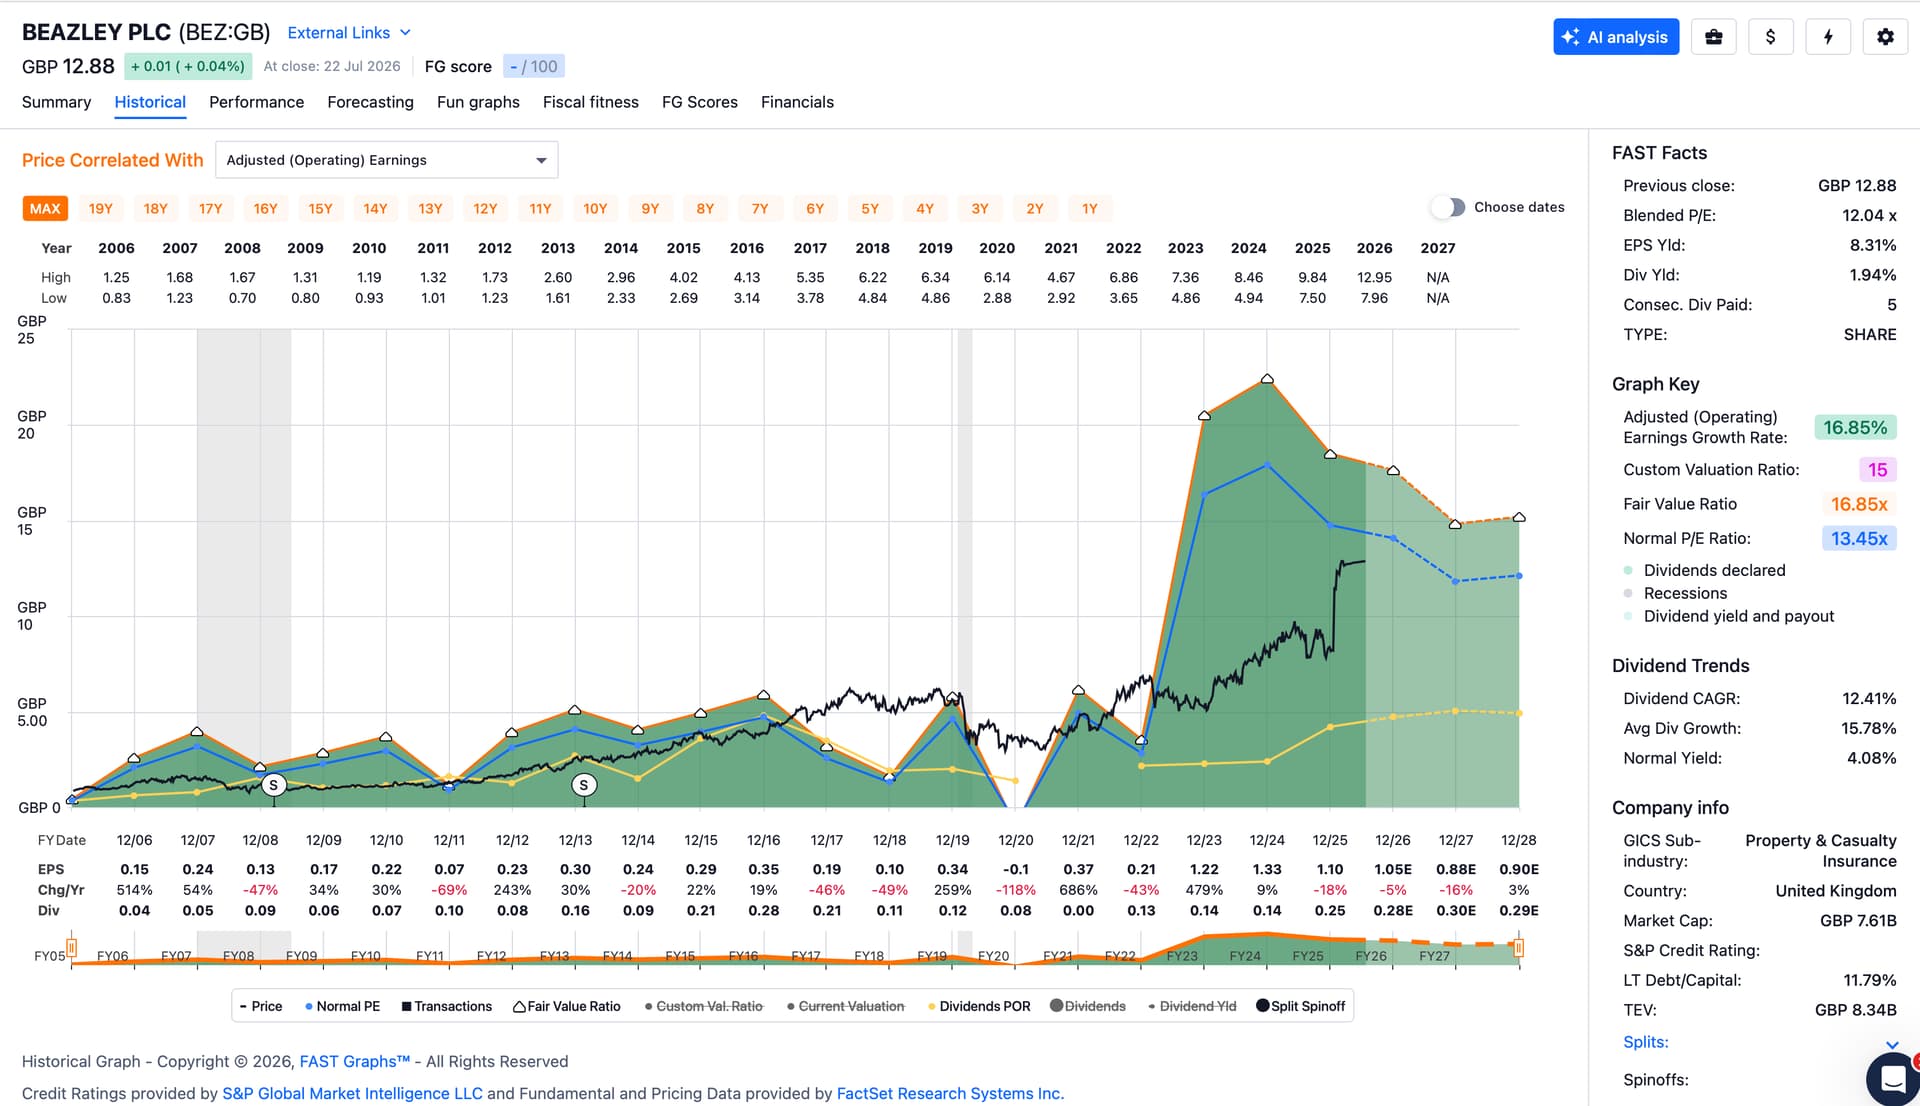
Task: Select the 19Y time range
Action: (x=100, y=208)
